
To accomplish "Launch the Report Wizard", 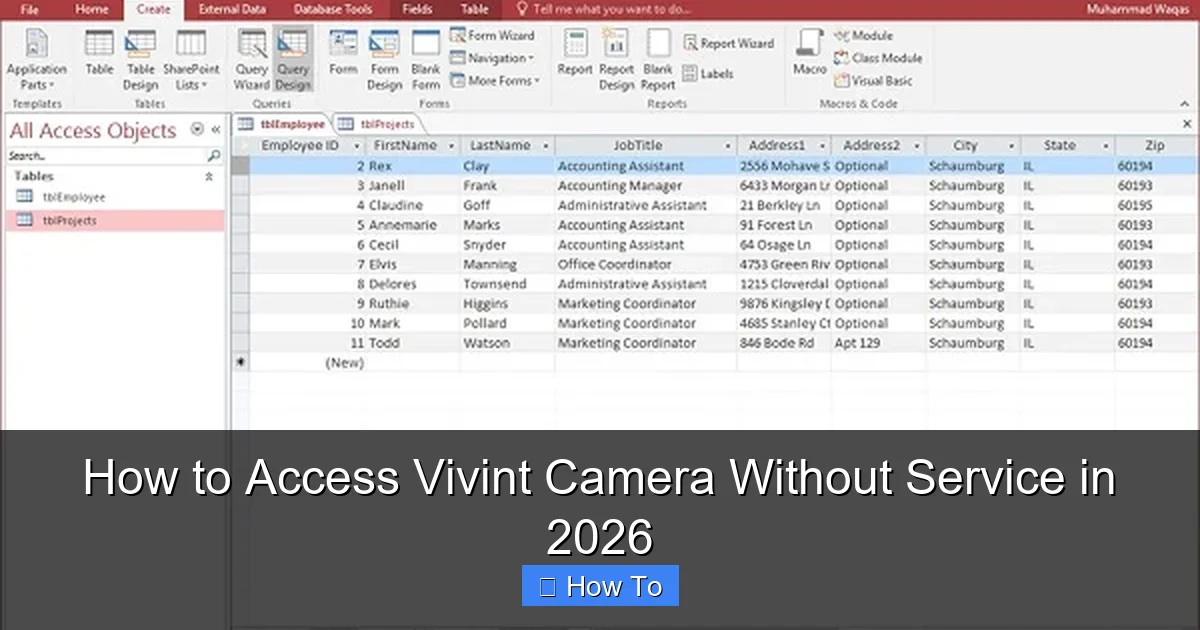I will [x=729, y=43].
